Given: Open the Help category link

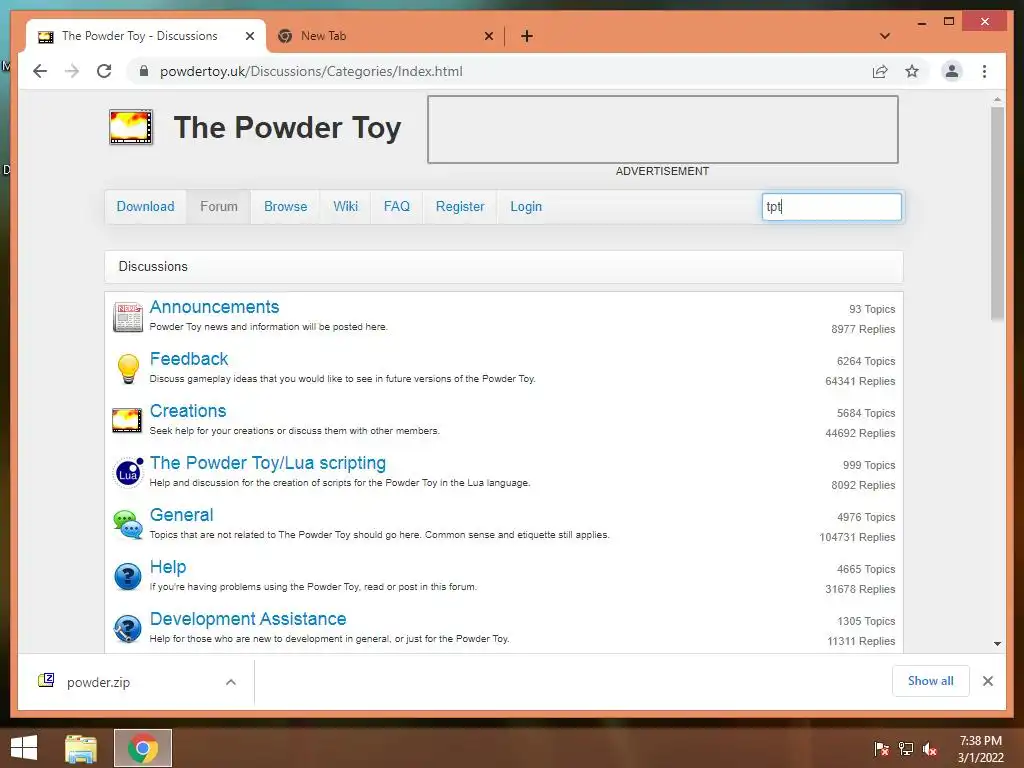Looking at the screenshot, I should point(168,567).
